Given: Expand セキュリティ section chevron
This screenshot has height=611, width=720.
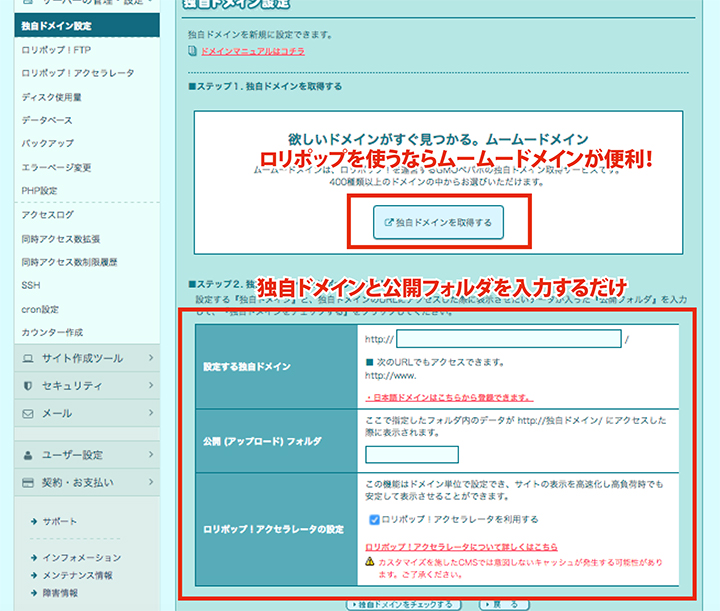Looking at the screenshot, I should click(x=151, y=385).
